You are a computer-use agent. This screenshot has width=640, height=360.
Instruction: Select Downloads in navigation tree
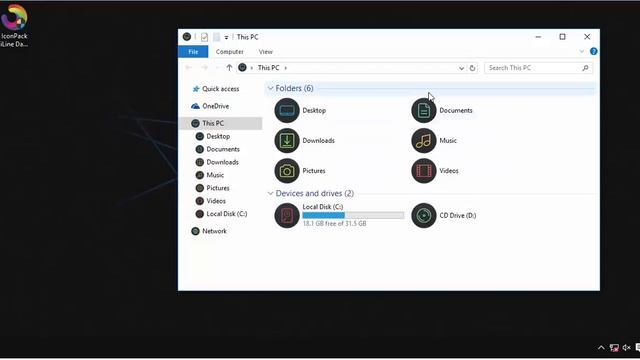click(x=222, y=162)
